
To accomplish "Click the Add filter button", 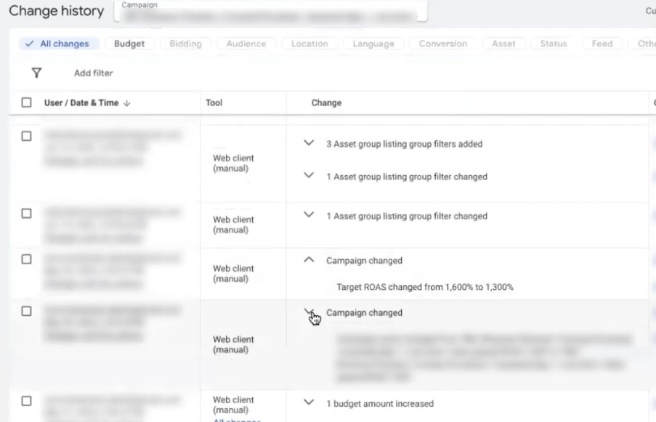I will coord(93,73).
